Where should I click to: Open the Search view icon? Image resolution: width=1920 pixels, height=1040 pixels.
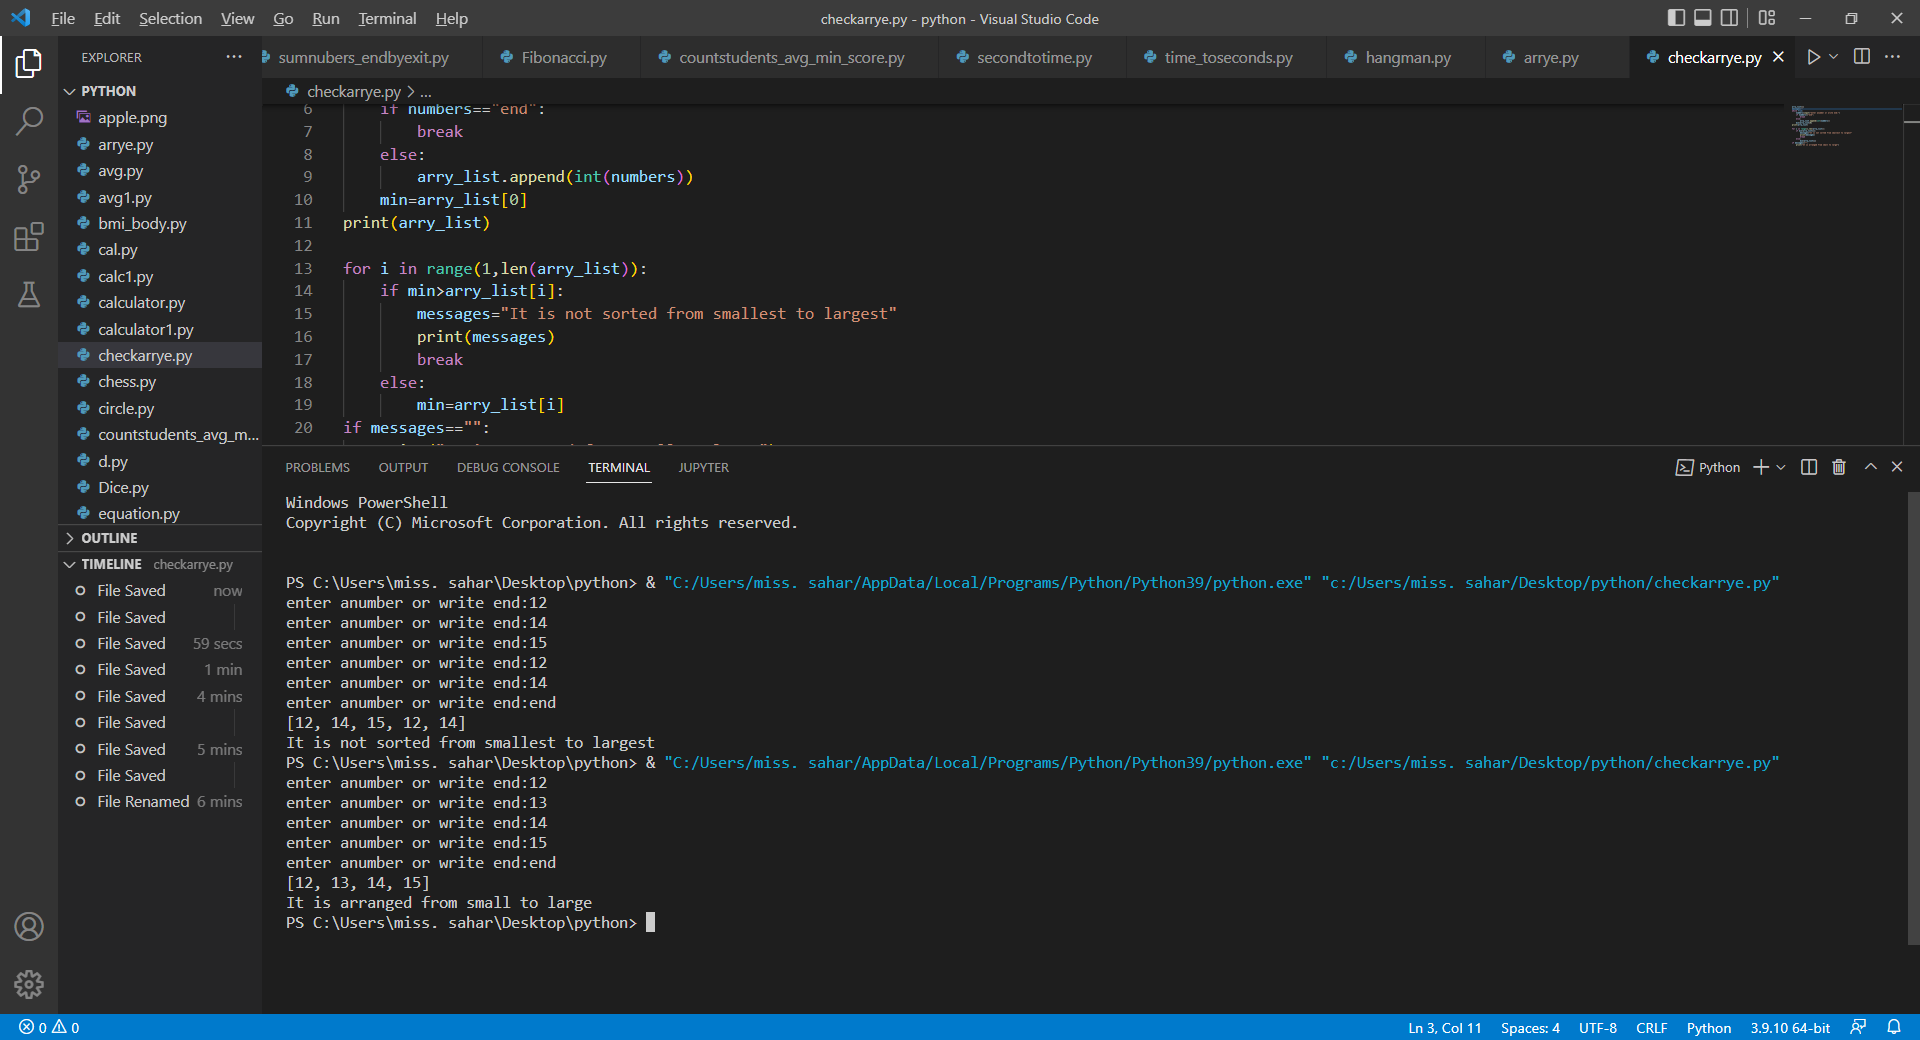(29, 121)
